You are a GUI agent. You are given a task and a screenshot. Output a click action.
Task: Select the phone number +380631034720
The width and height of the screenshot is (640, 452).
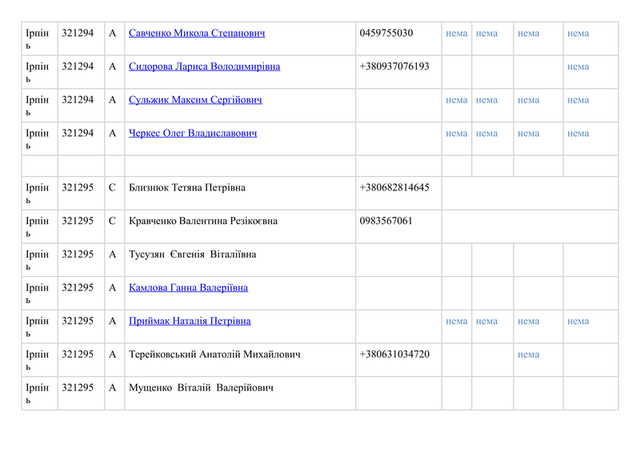tap(394, 354)
